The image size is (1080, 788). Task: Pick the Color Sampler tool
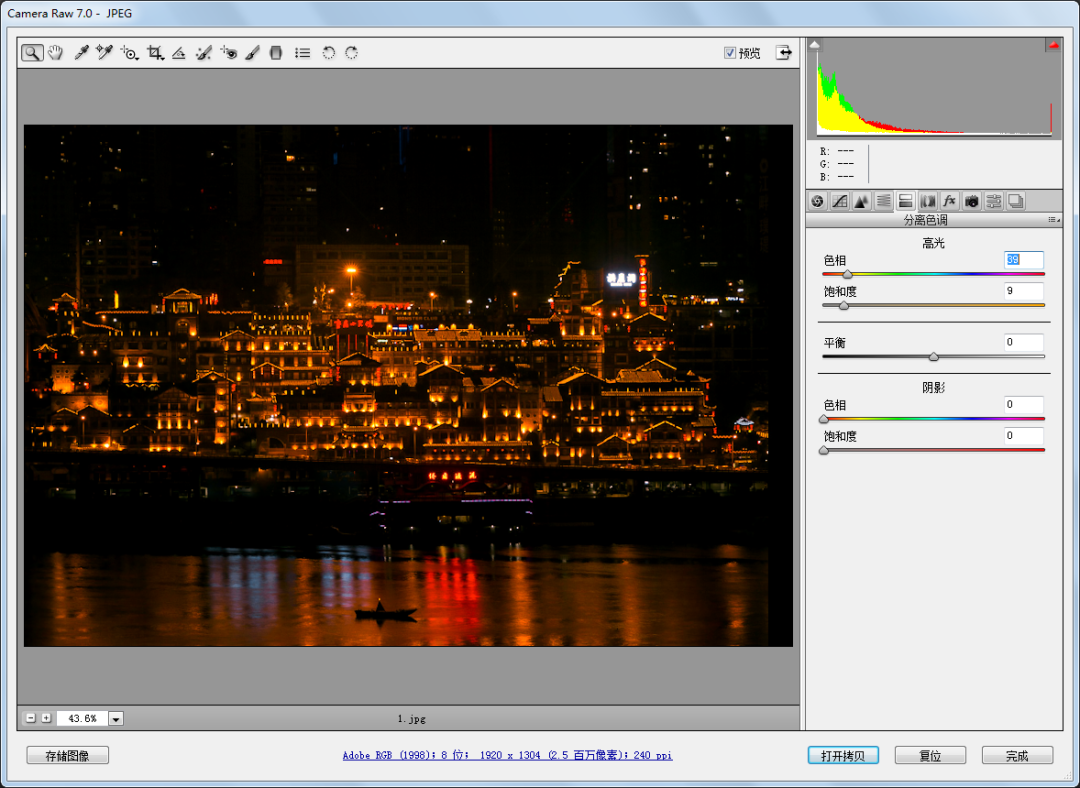pos(104,52)
